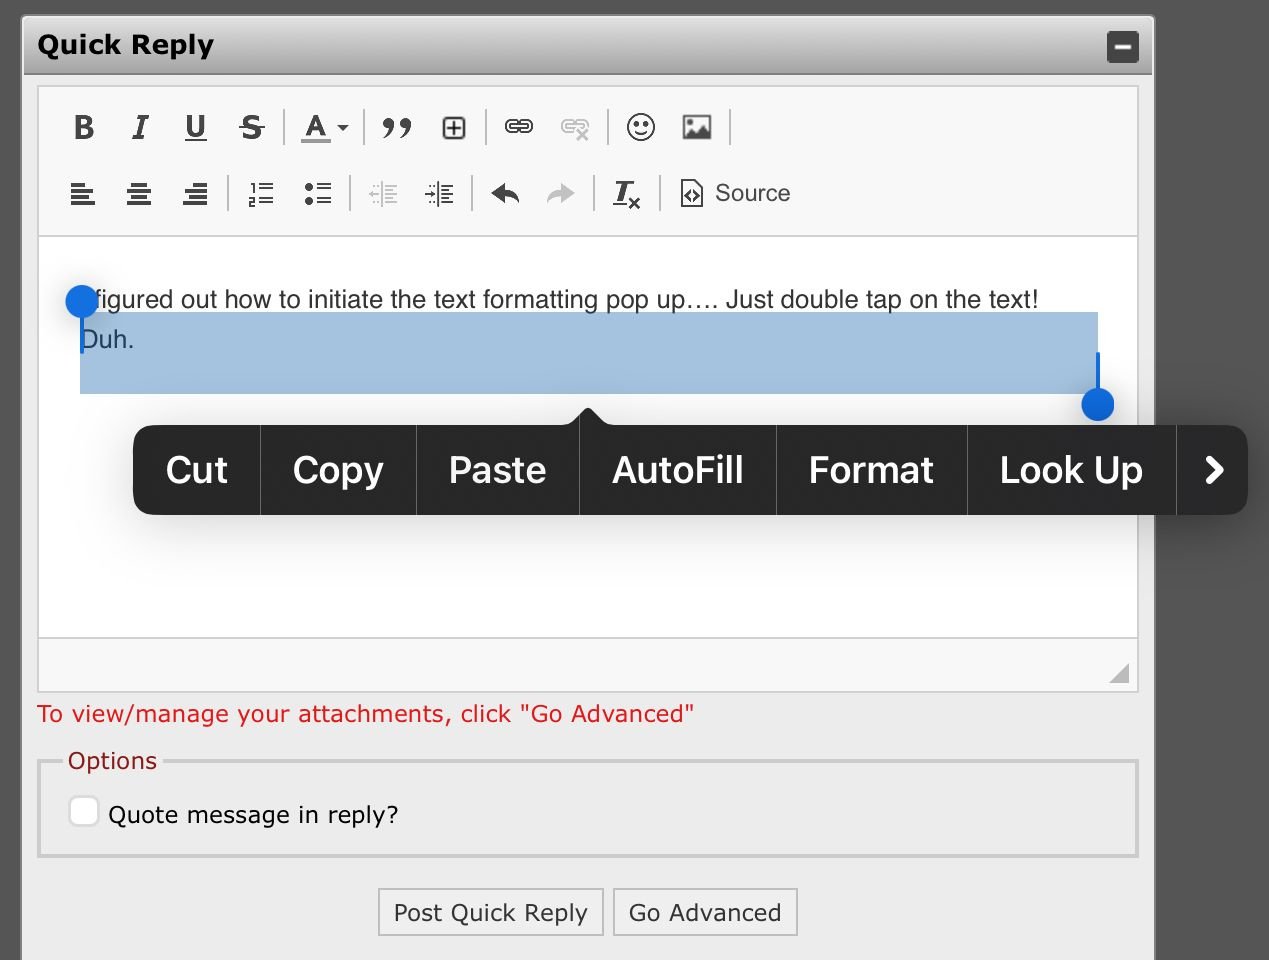Insert a quote block
1269x960 pixels.
pyautogui.click(x=397, y=127)
